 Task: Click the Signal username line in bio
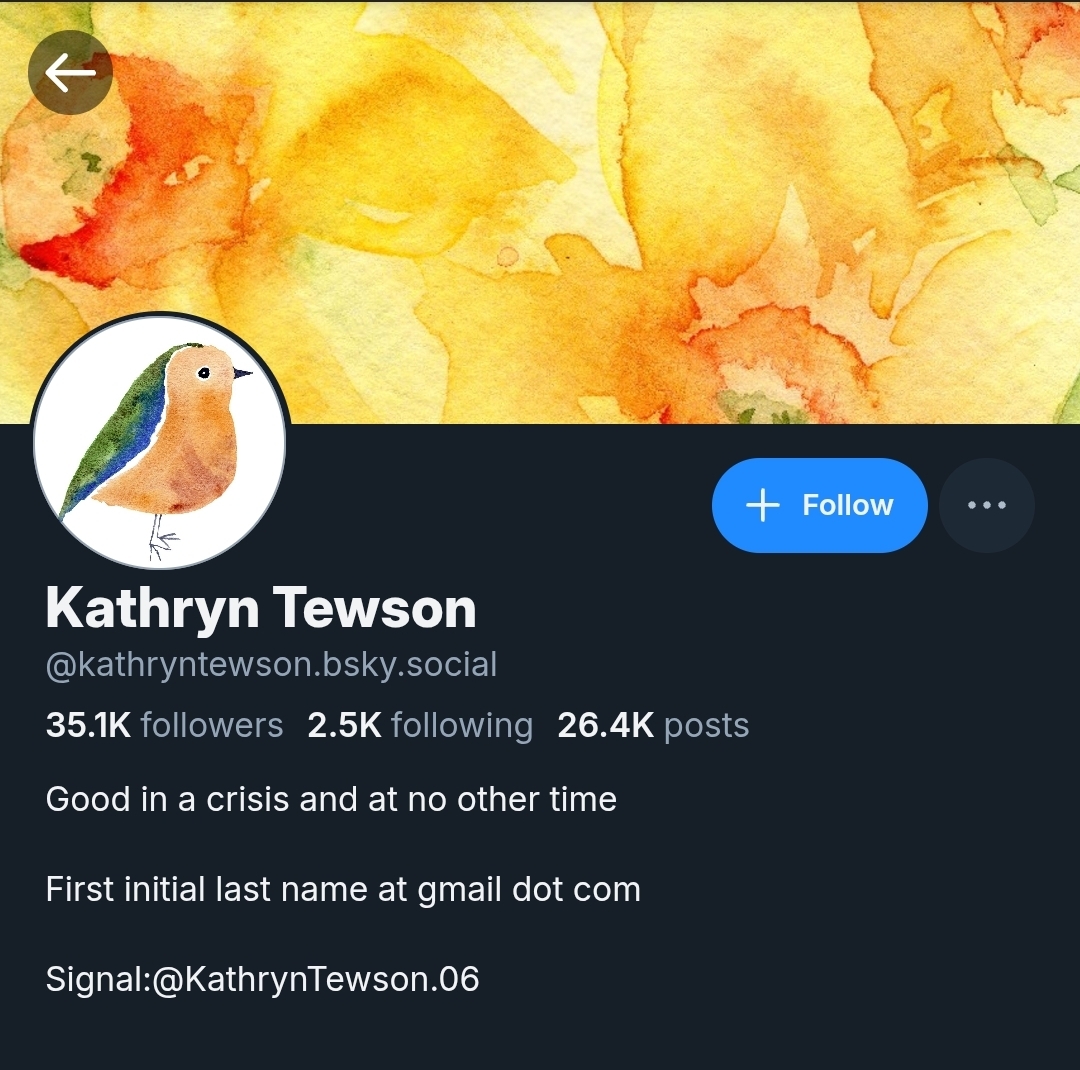tap(262, 978)
